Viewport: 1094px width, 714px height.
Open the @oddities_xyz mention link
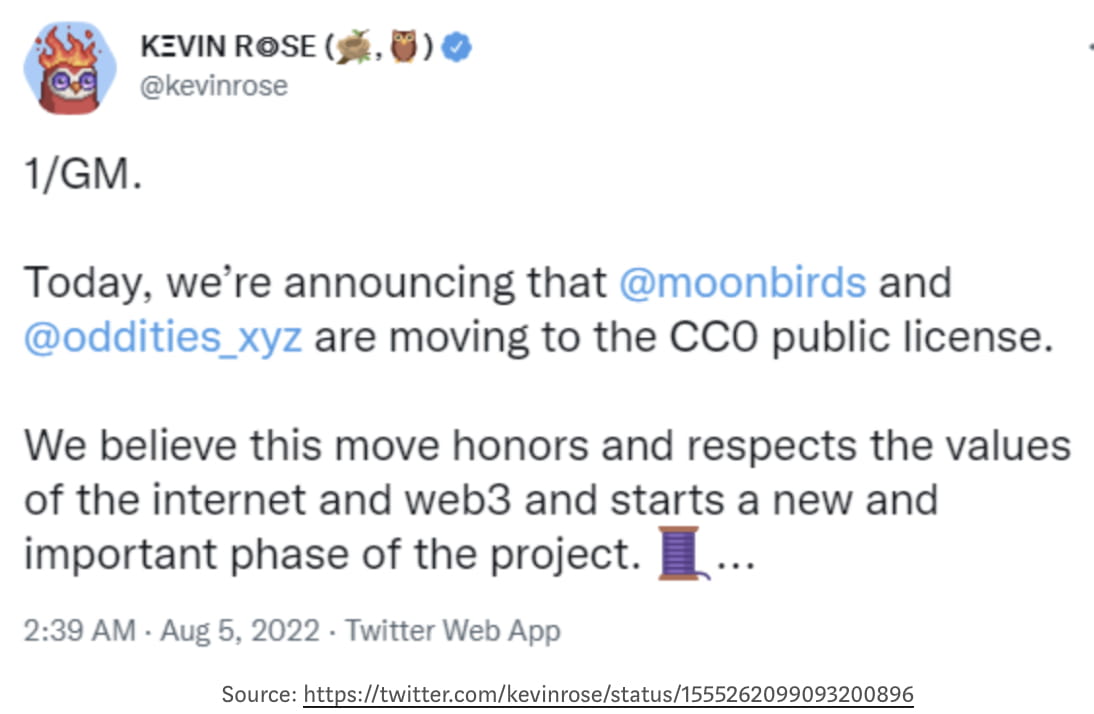[162, 337]
